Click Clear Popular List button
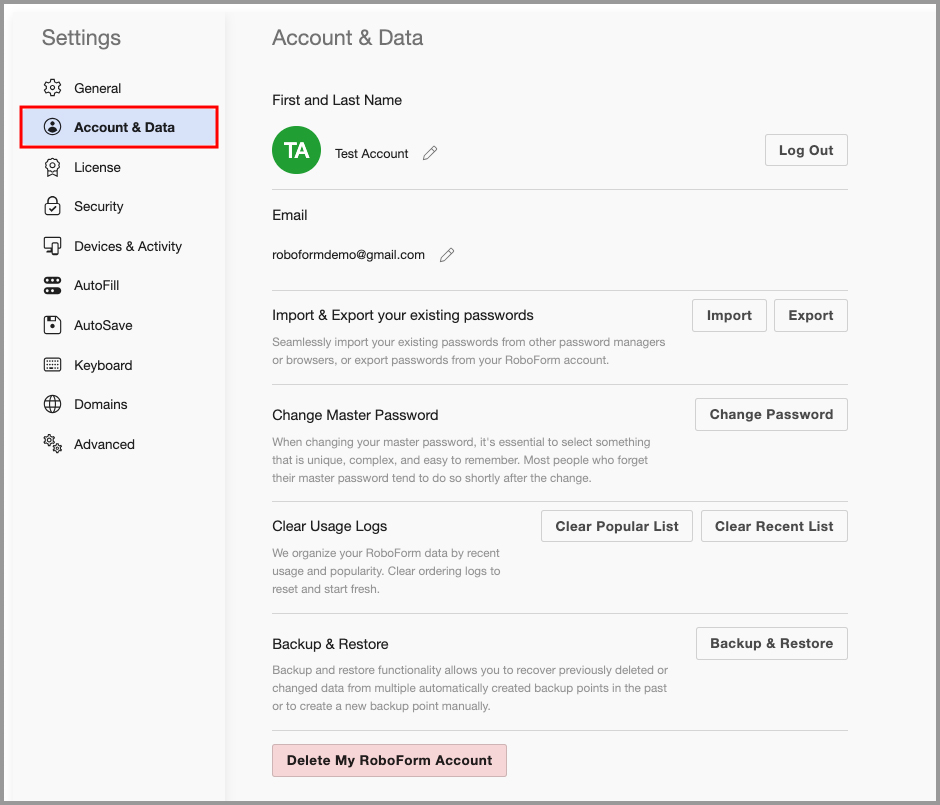This screenshot has width=940, height=805. pyautogui.click(x=617, y=526)
